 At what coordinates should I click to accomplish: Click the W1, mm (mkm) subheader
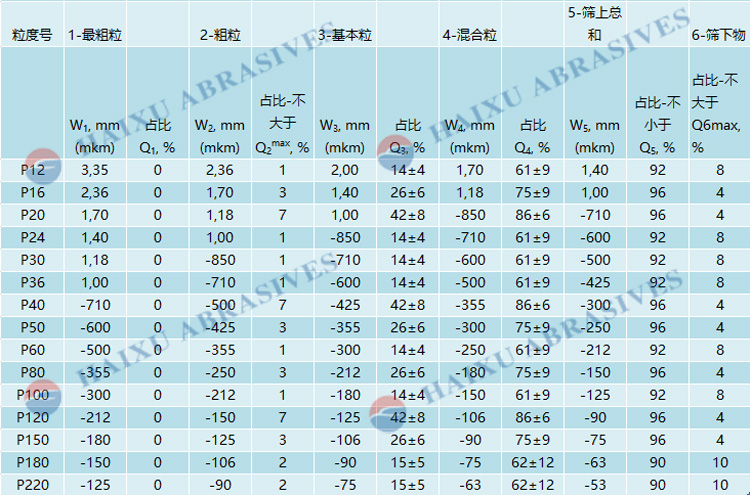(95, 137)
